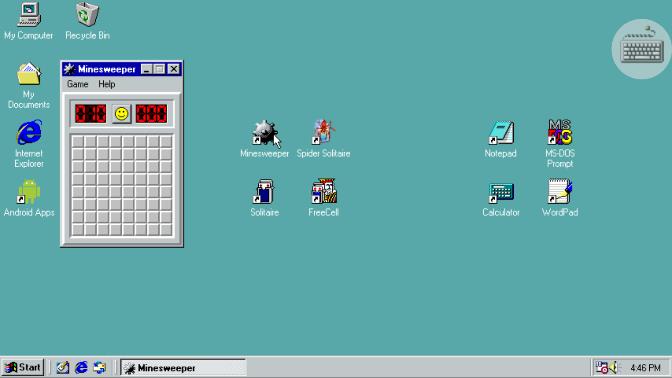This screenshot has height=378, width=672.
Task: Minimize the Minesweeper window
Action: point(147,69)
